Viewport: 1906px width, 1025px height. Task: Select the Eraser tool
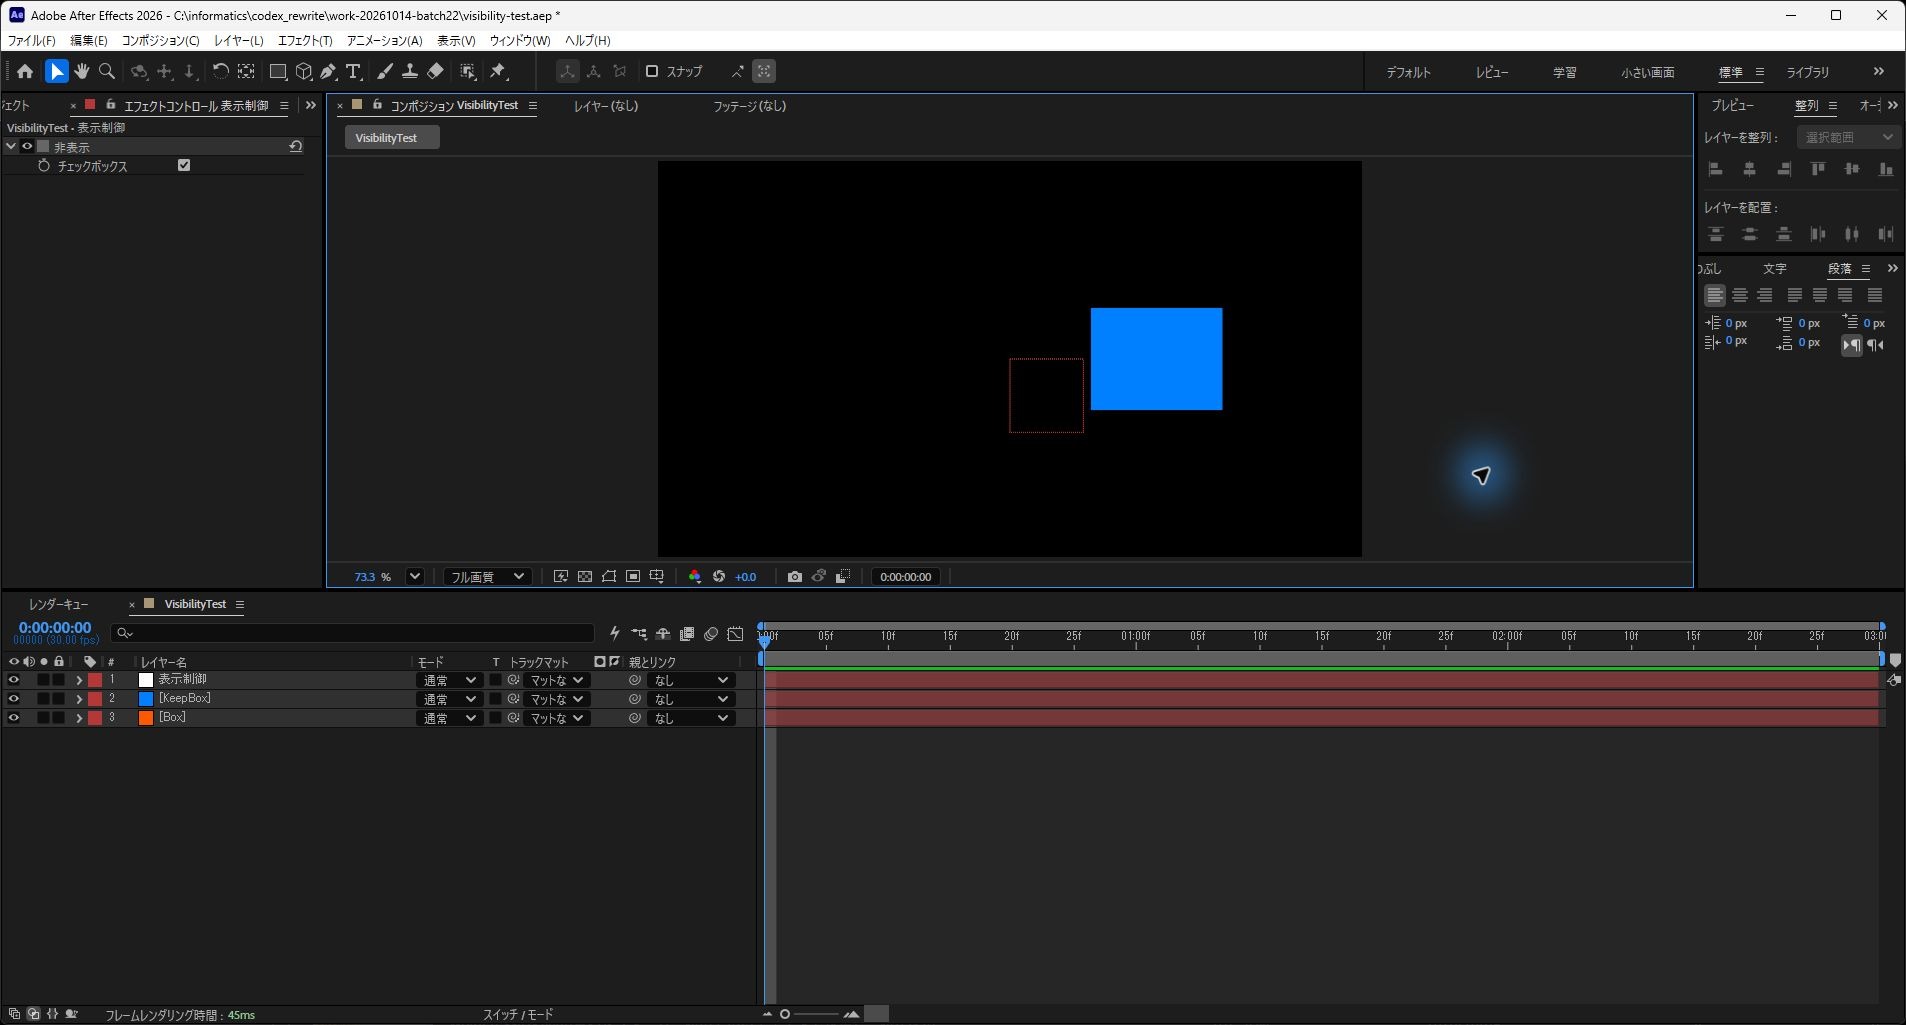tap(435, 71)
